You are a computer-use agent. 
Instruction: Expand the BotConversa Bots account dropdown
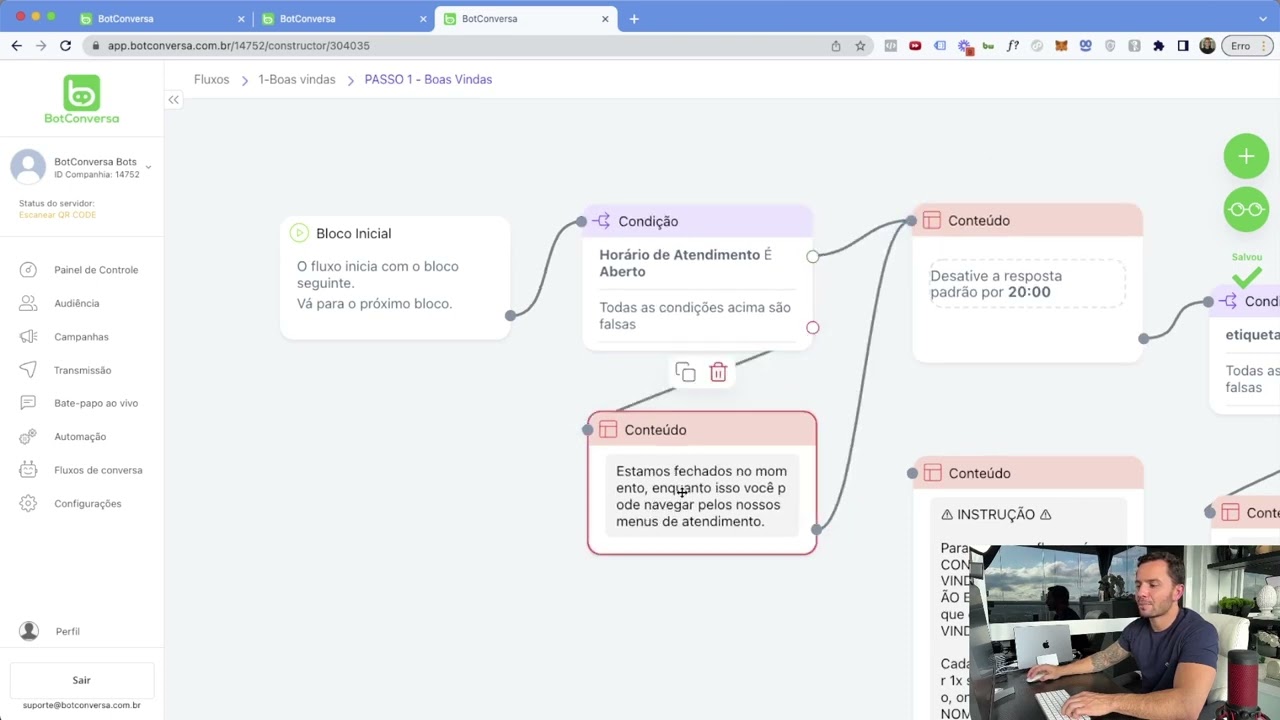(x=148, y=167)
